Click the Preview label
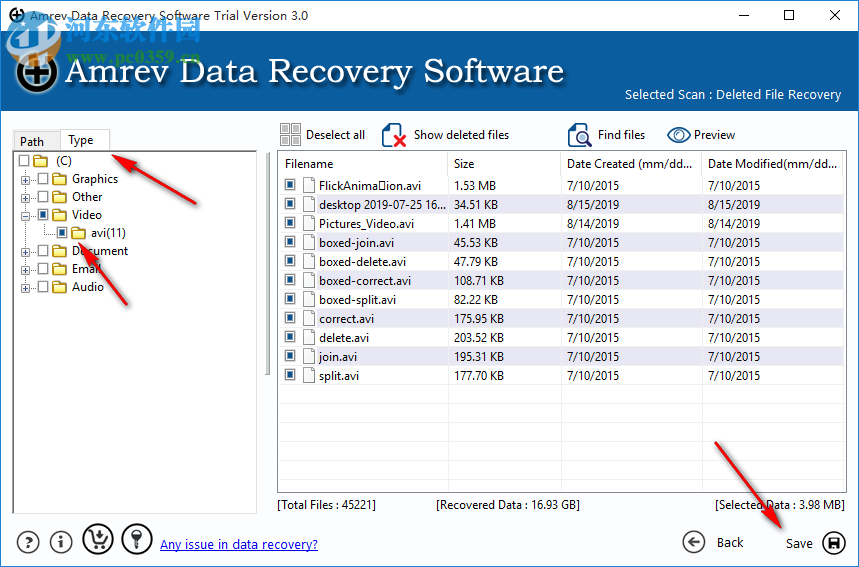859x567 pixels. [714, 135]
